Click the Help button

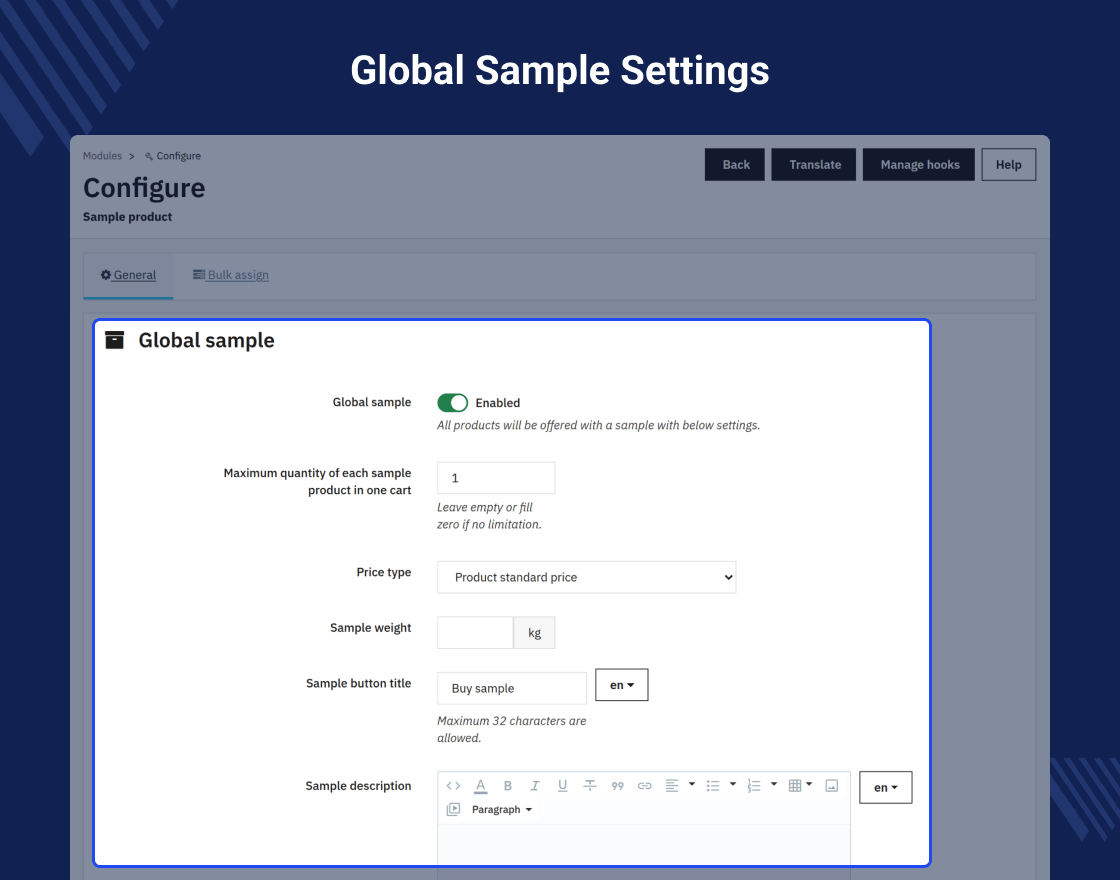(x=1009, y=164)
